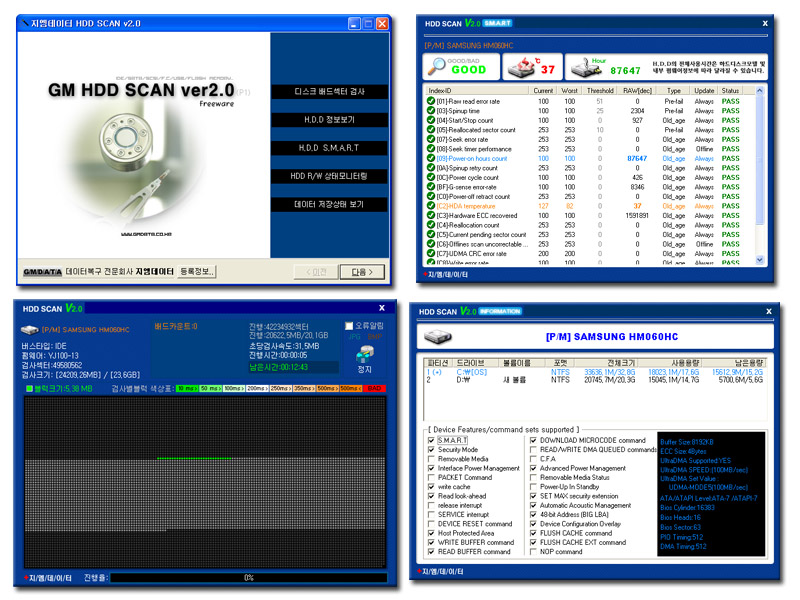Screen dimensions: 800x600
Task: Click the red BAD color legend swatch
Action: (374, 387)
